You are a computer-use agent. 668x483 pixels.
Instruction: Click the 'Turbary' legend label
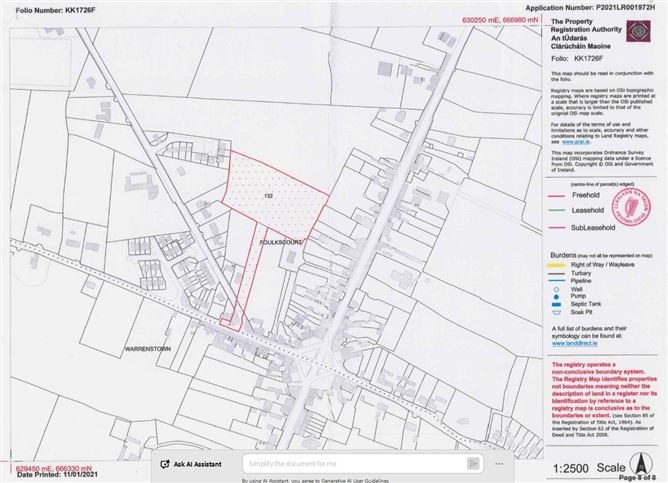click(x=581, y=273)
